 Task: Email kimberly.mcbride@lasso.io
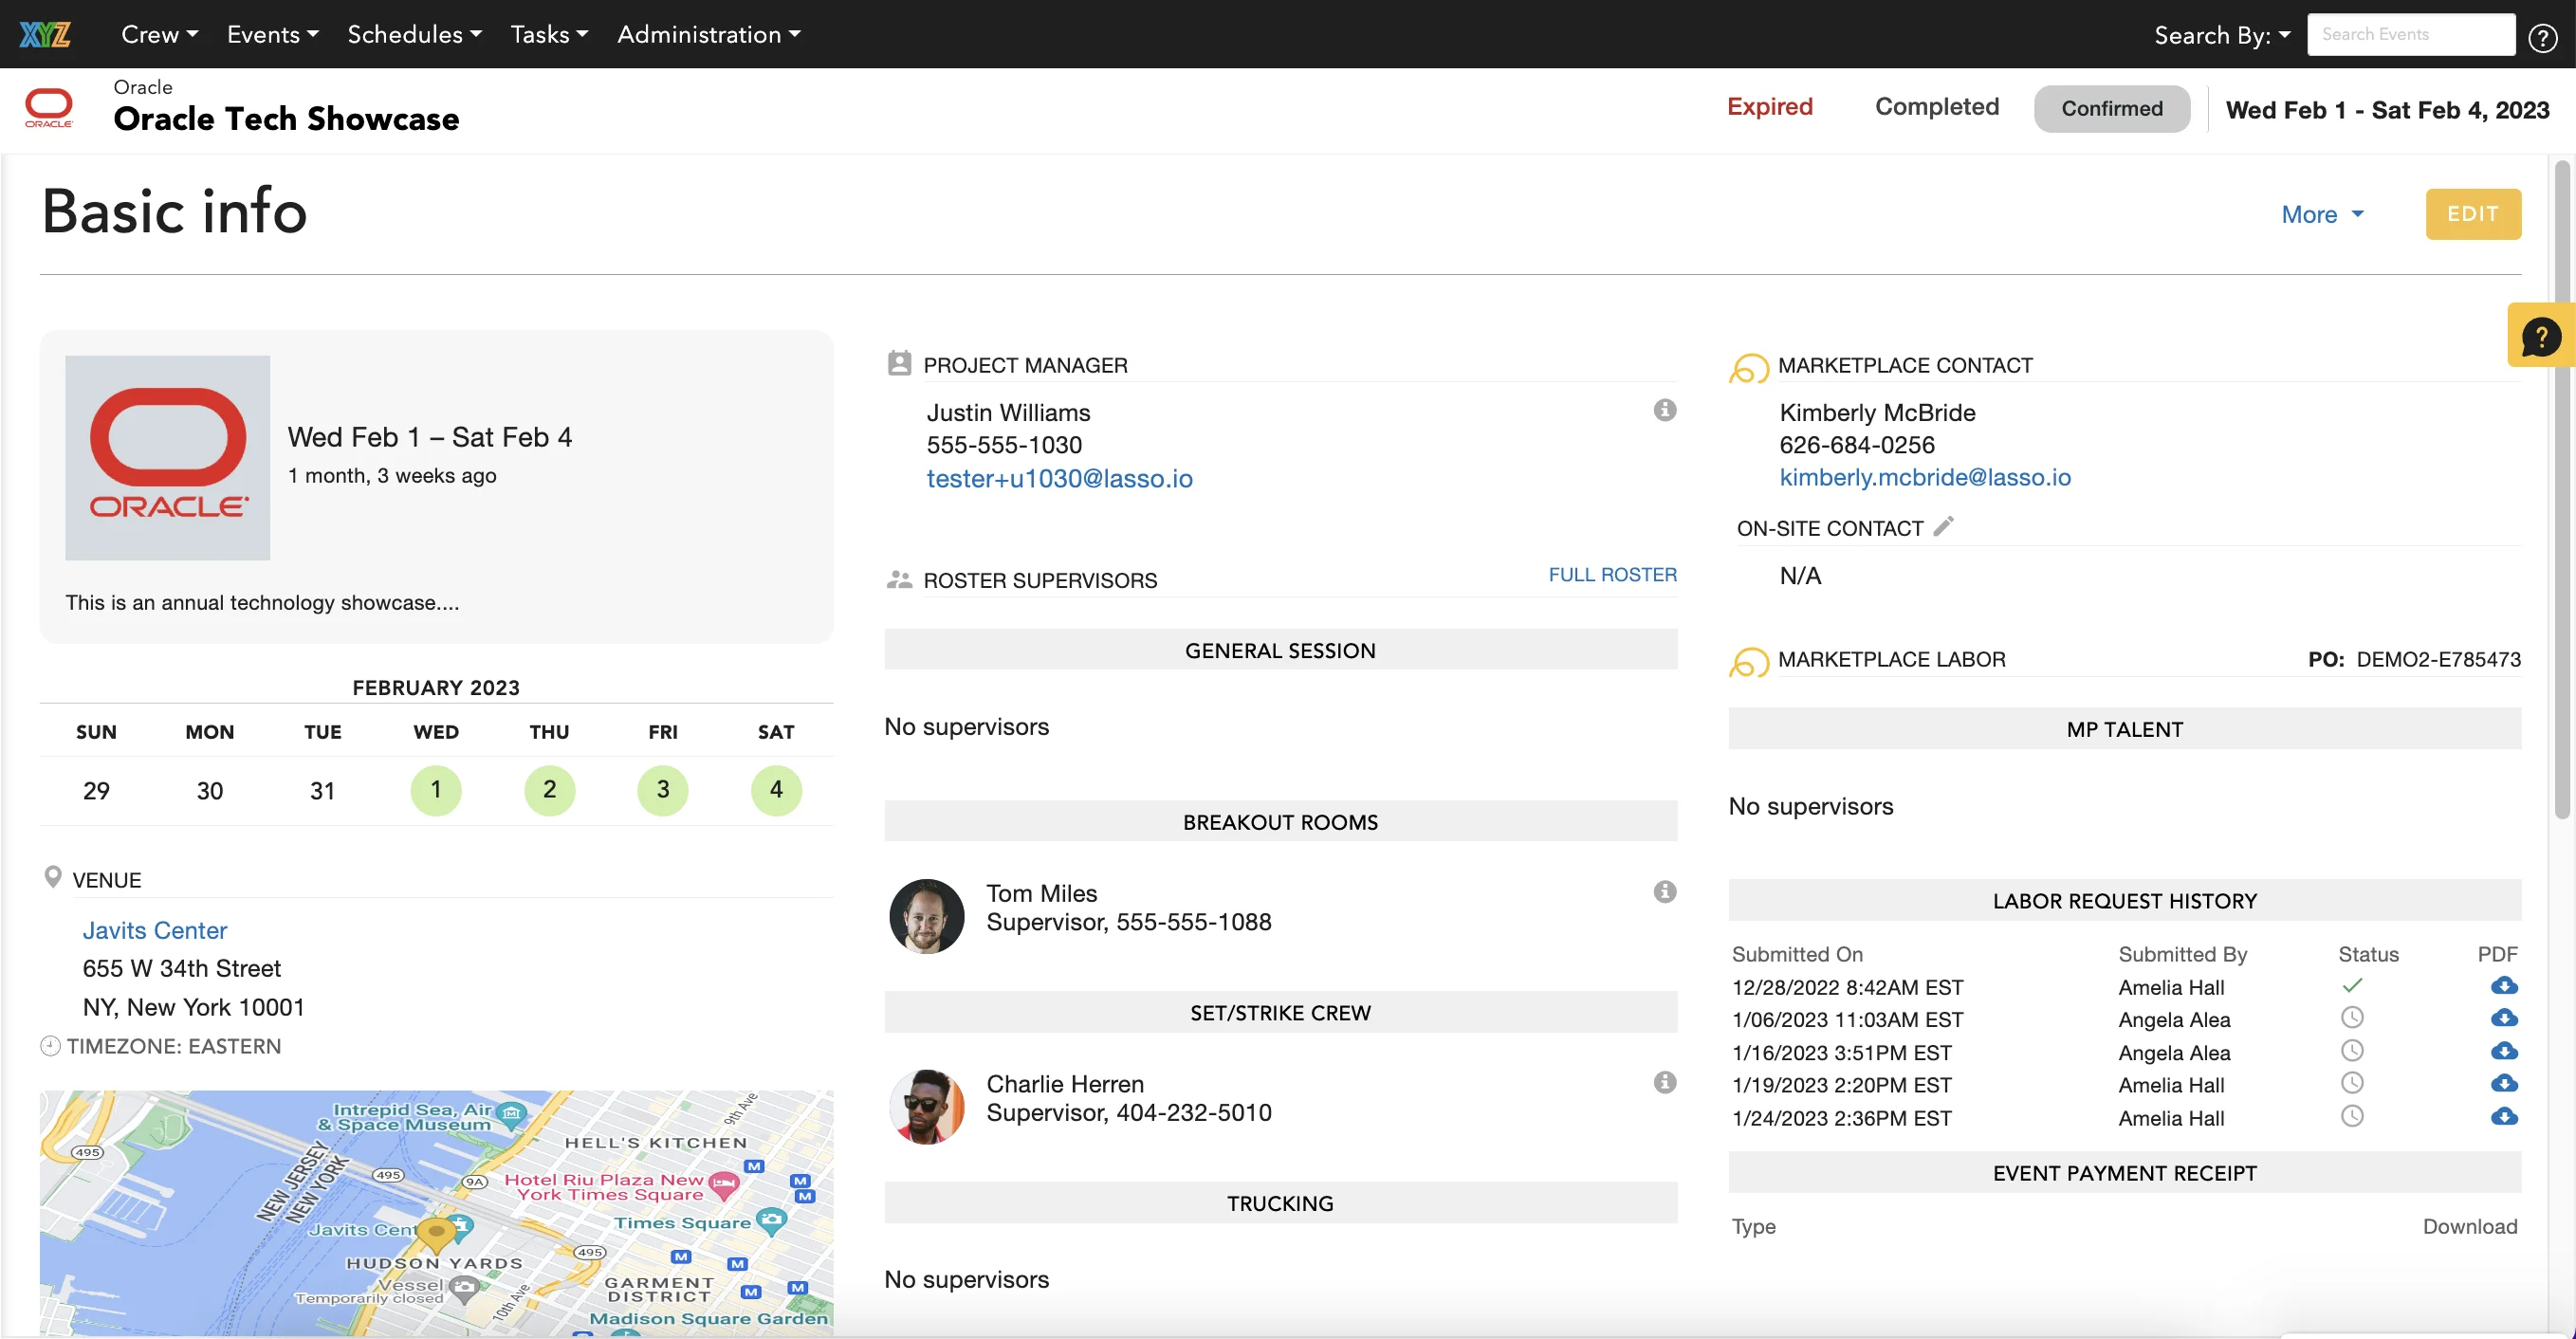[1924, 477]
